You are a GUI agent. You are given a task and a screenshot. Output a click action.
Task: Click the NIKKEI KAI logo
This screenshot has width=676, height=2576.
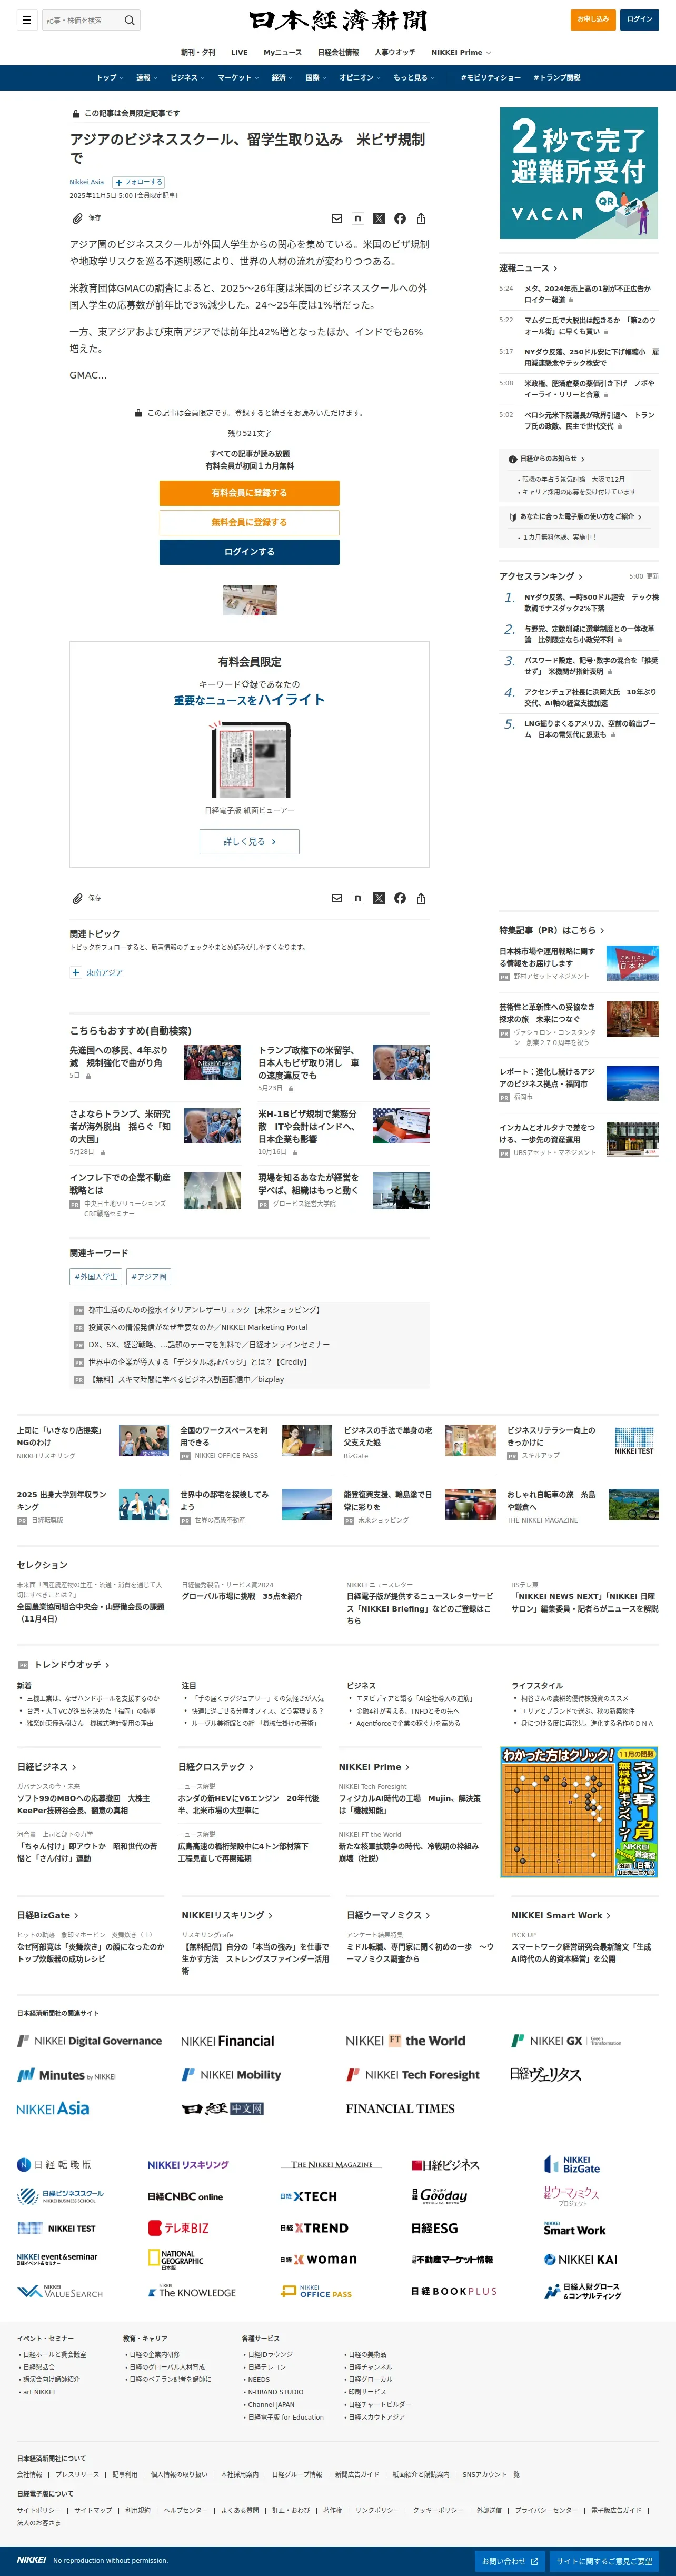pos(581,2259)
